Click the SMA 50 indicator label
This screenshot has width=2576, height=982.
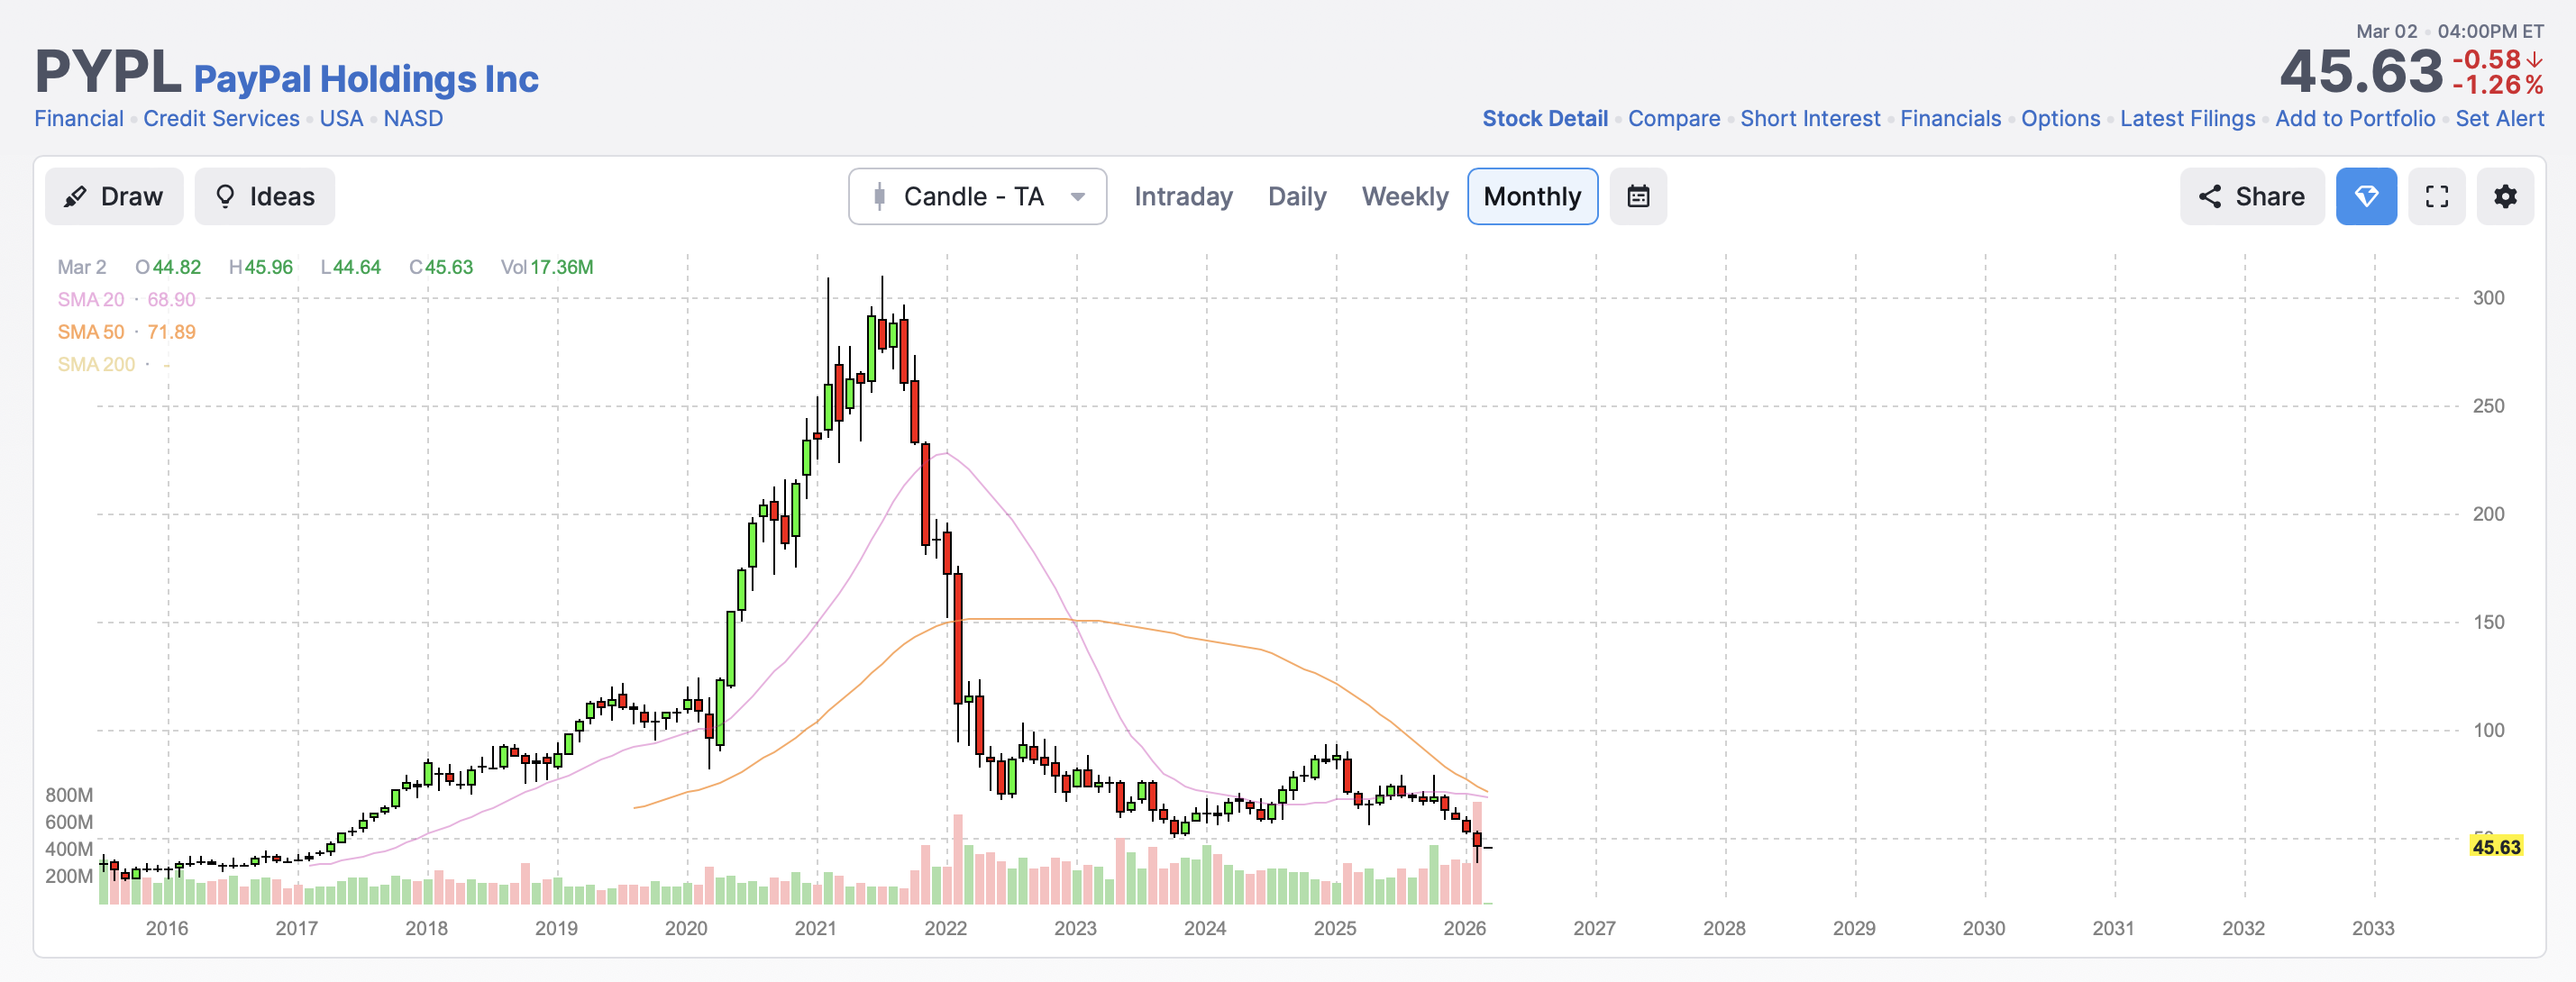(x=91, y=331)
